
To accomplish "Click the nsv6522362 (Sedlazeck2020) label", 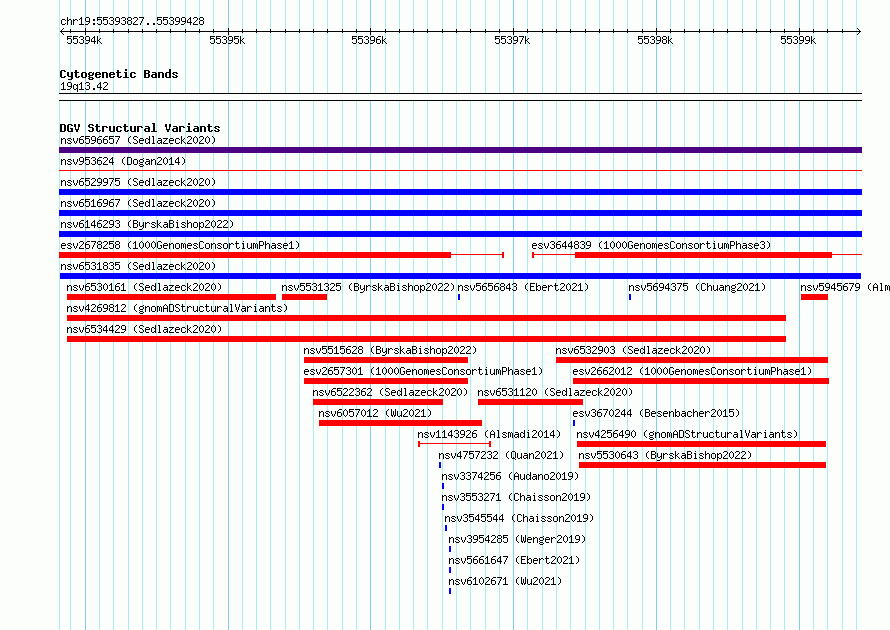I will (390, 392).
